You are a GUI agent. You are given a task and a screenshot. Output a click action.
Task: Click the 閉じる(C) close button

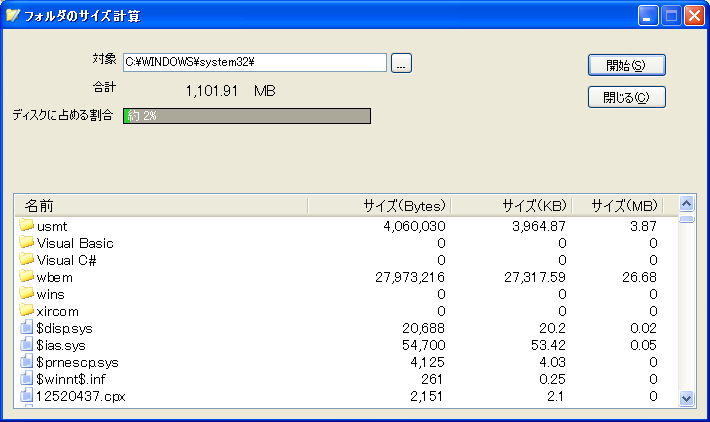click(627, 97)
